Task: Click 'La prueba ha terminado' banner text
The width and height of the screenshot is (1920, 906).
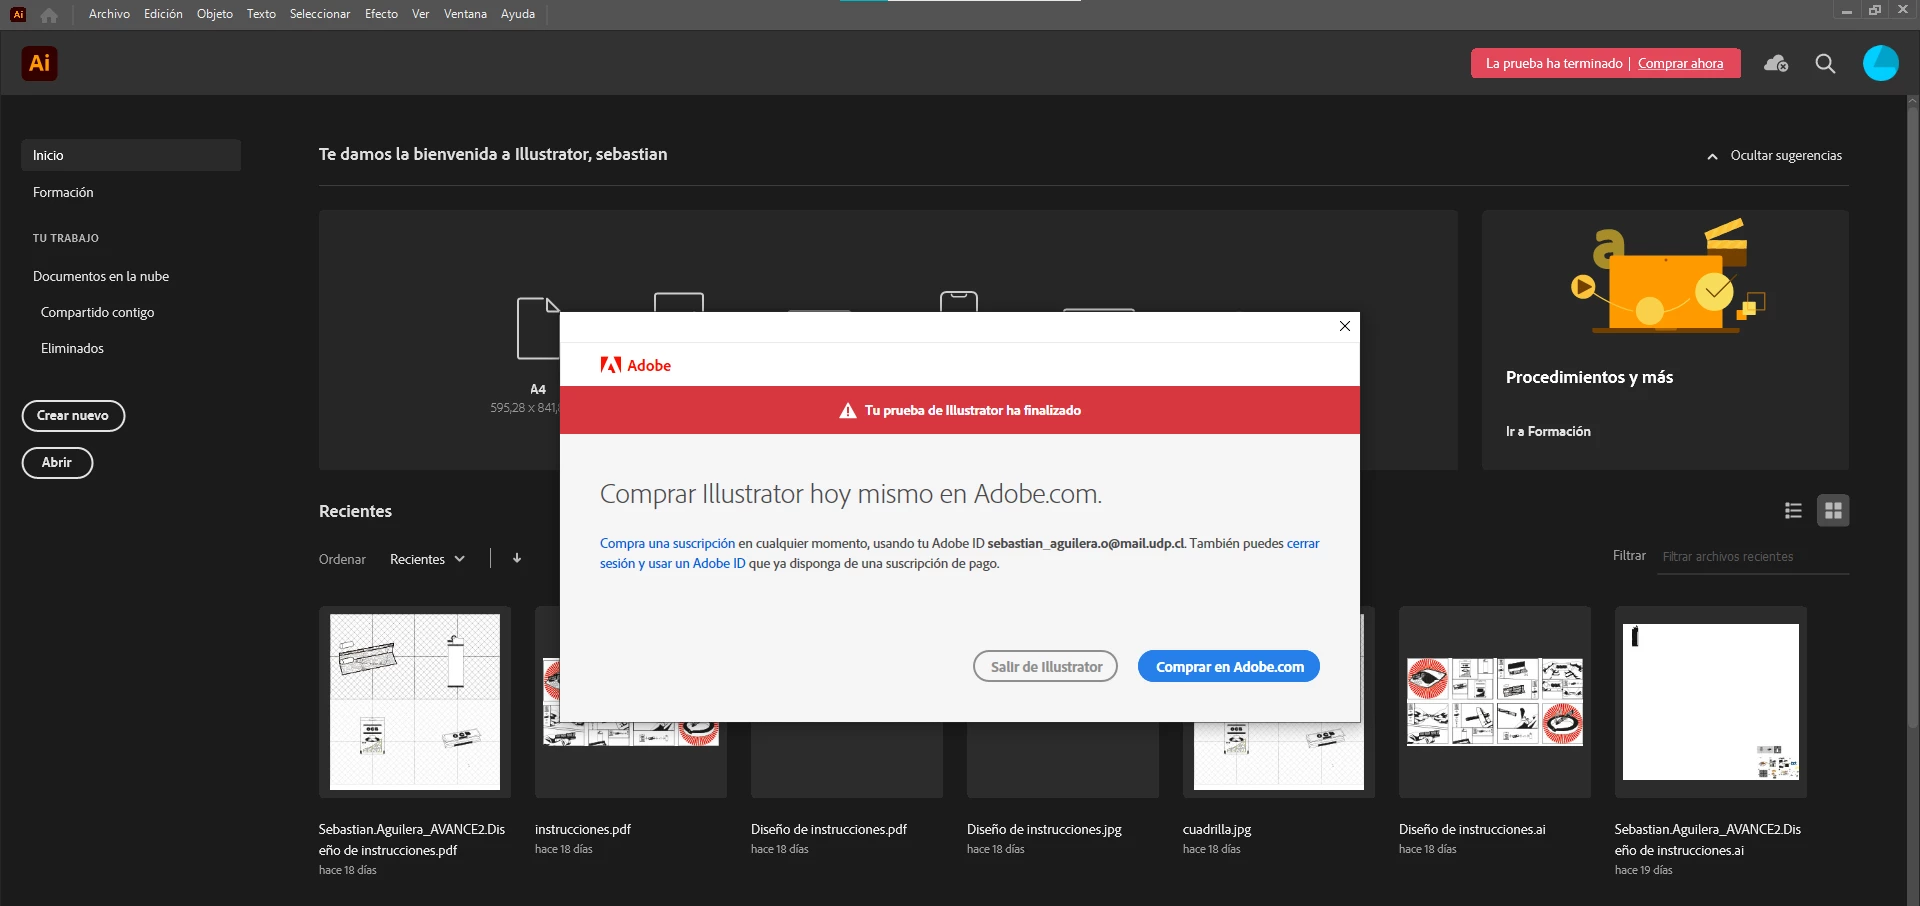Action: (x=1554, y=63)
